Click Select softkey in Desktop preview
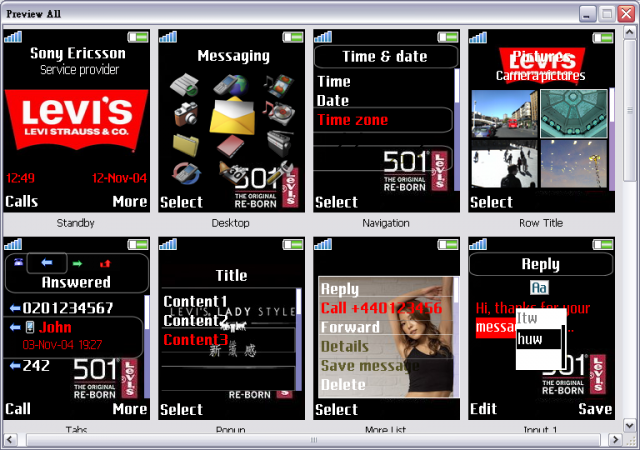 [x=181, y=202]
